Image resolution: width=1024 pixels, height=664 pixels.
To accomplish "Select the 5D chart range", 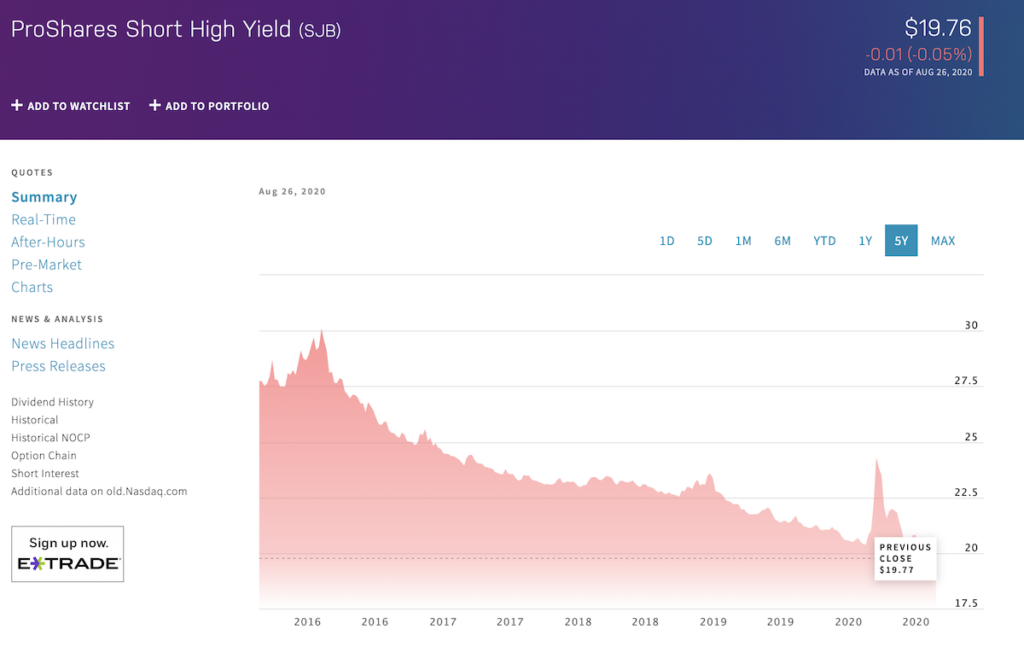I will [x=705, y=241].
